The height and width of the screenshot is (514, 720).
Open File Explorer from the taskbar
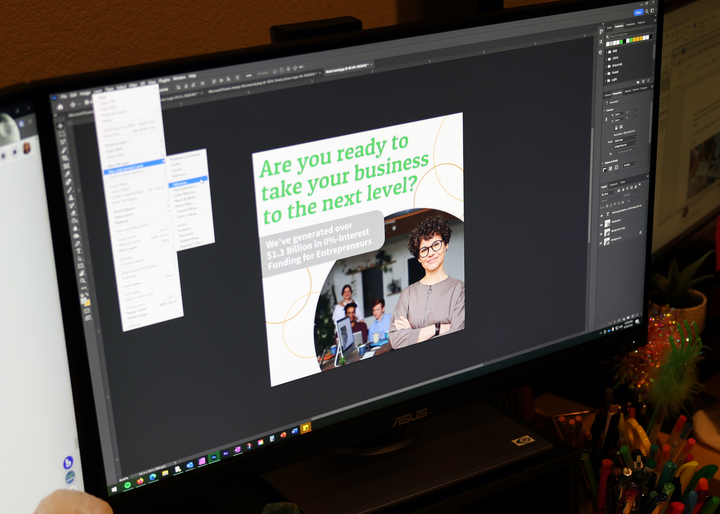165,473
